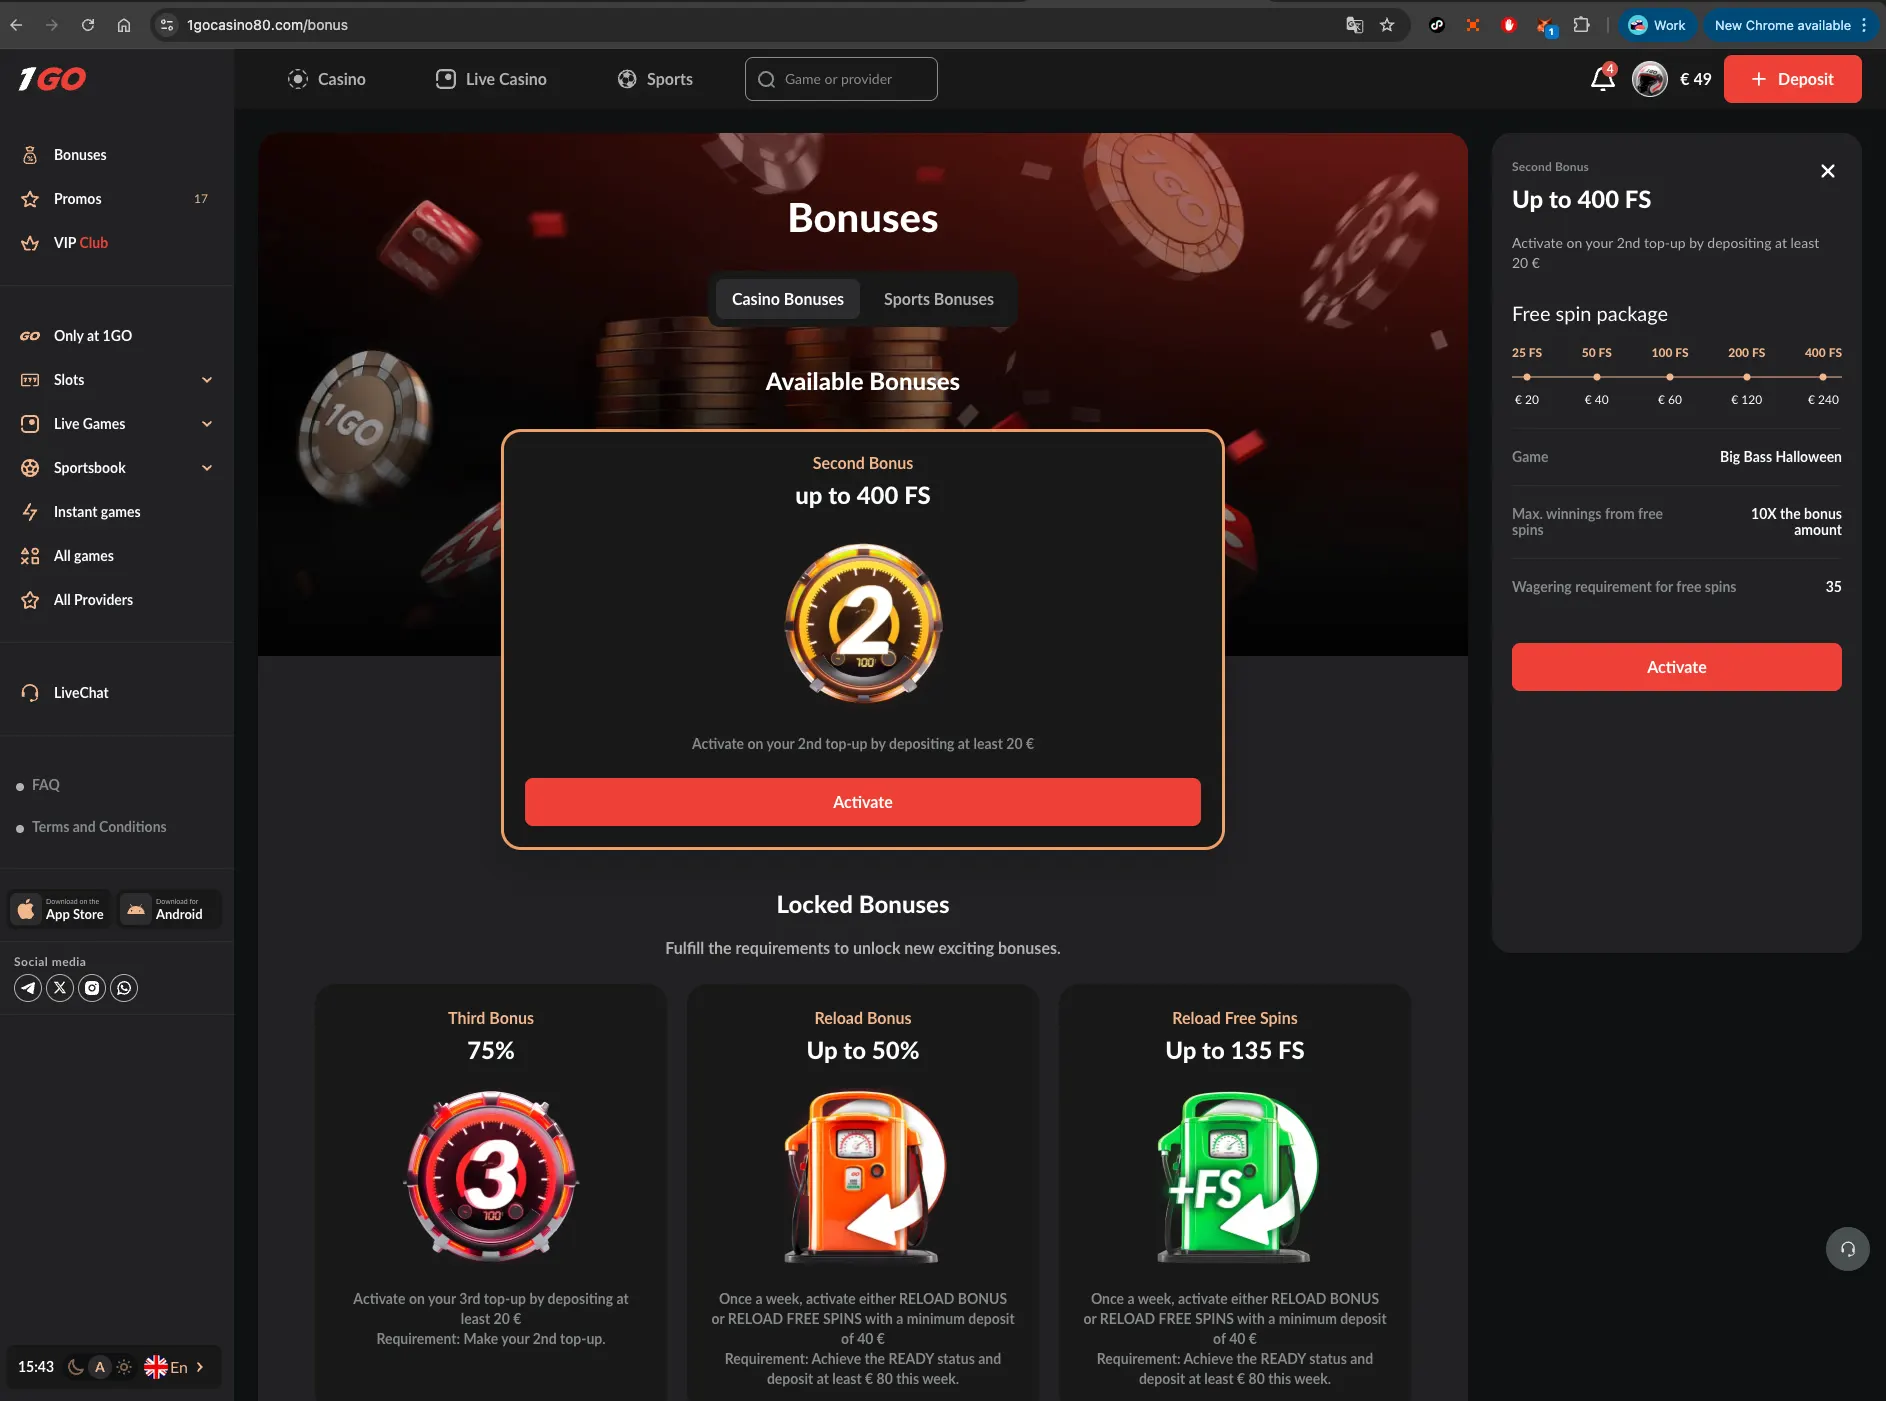Click the Reload Free Spins green pump image

1235,1176
